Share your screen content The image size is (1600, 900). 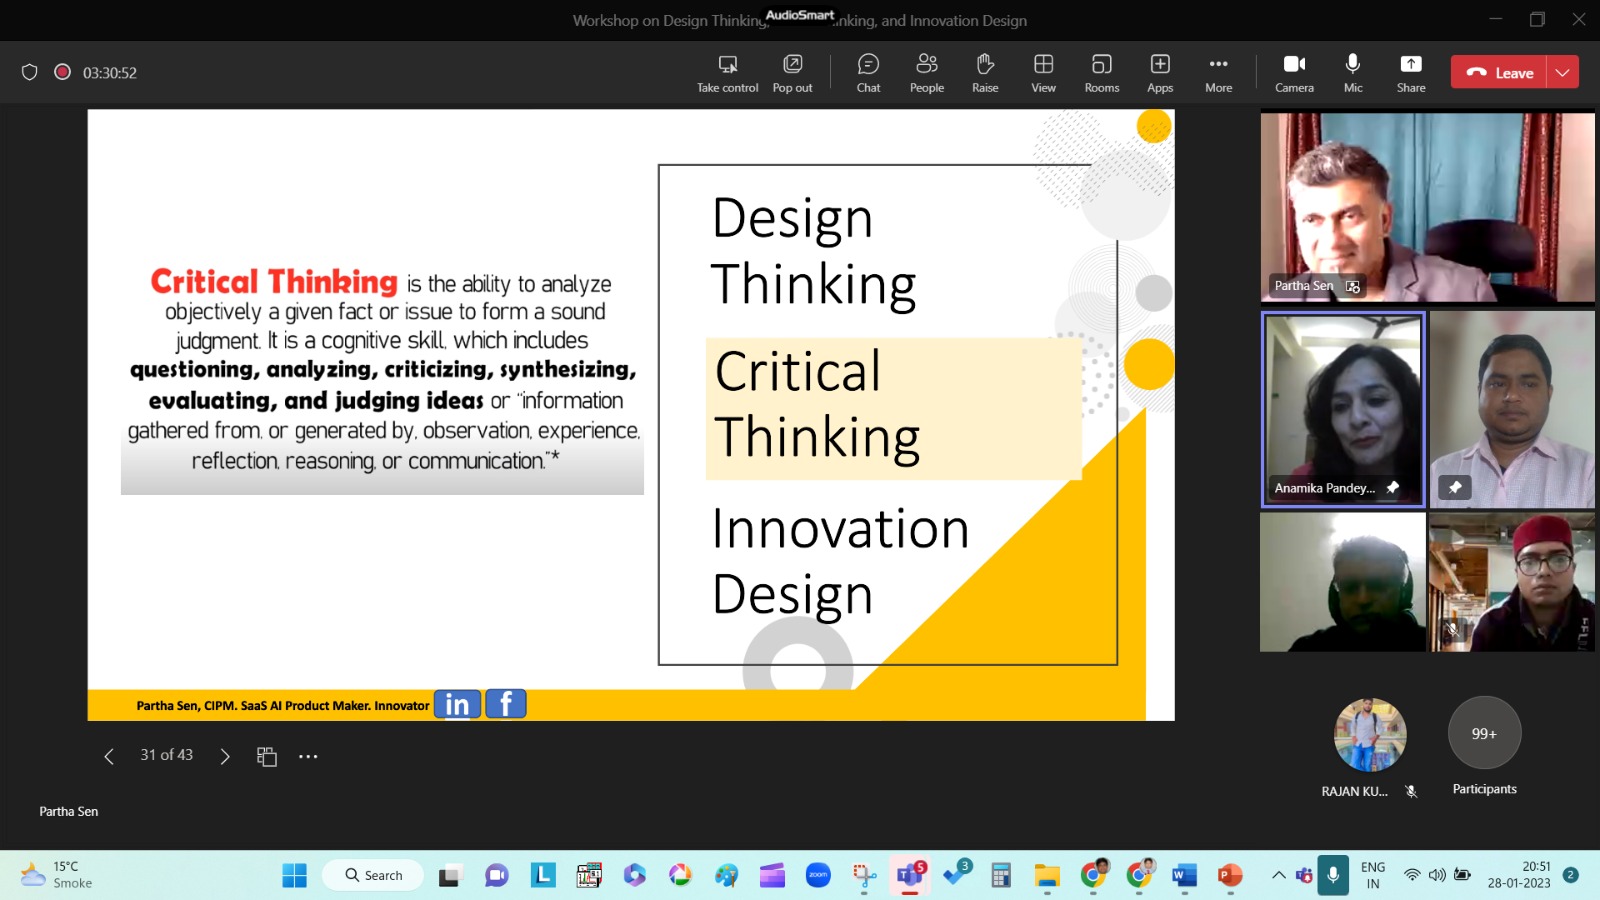click(1410, 73)
